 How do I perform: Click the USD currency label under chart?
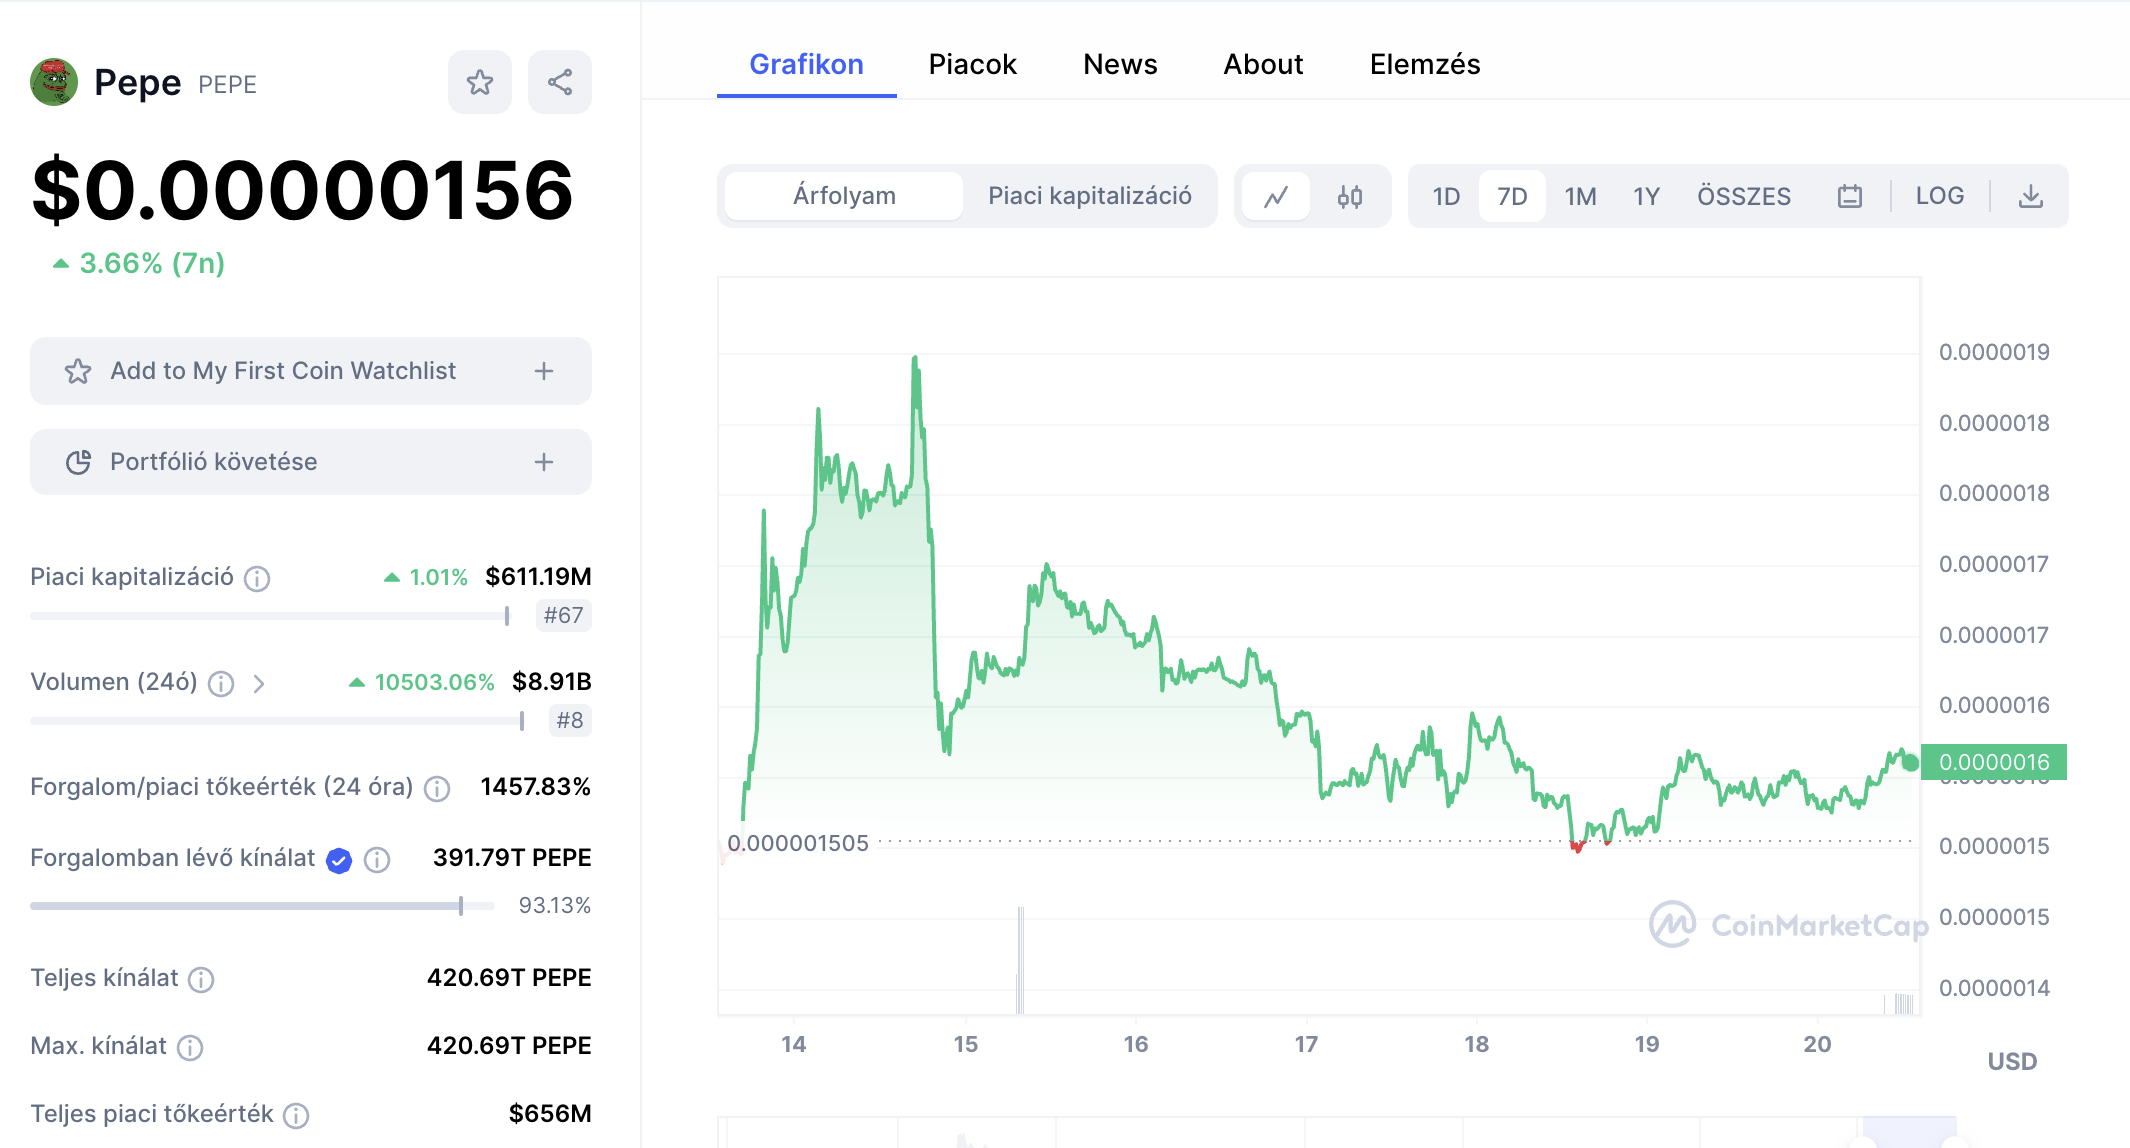click(2012, 1061)
